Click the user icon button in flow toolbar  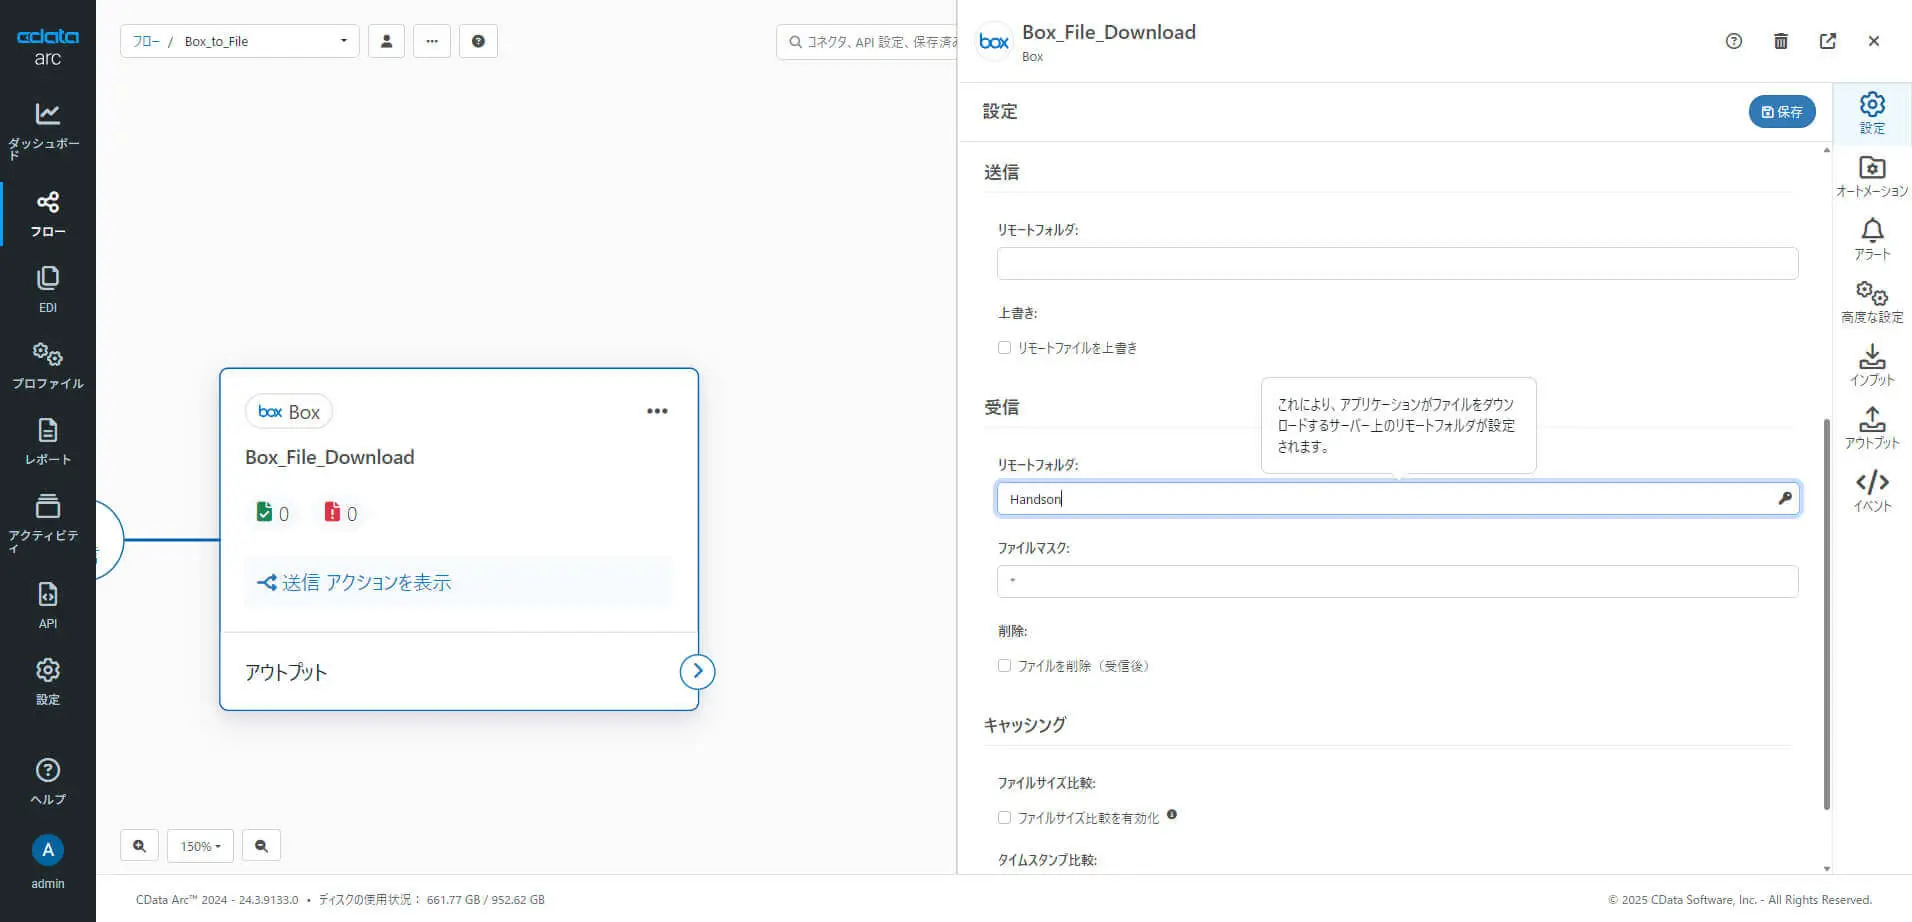click(x=386, y=41)
